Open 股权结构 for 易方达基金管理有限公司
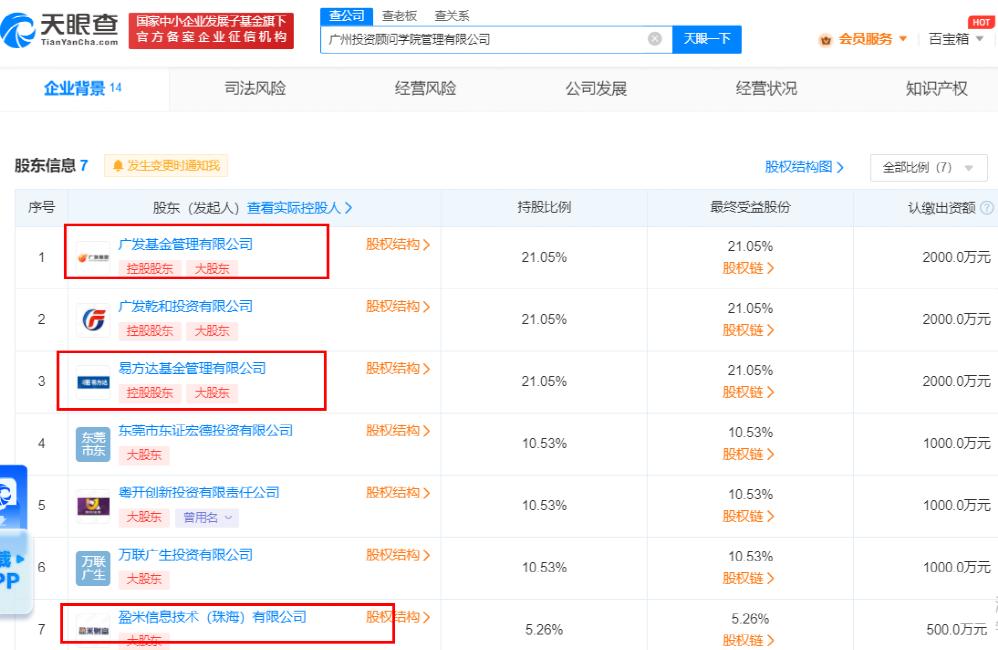This screenshot has width=998, height=650. 398,369
